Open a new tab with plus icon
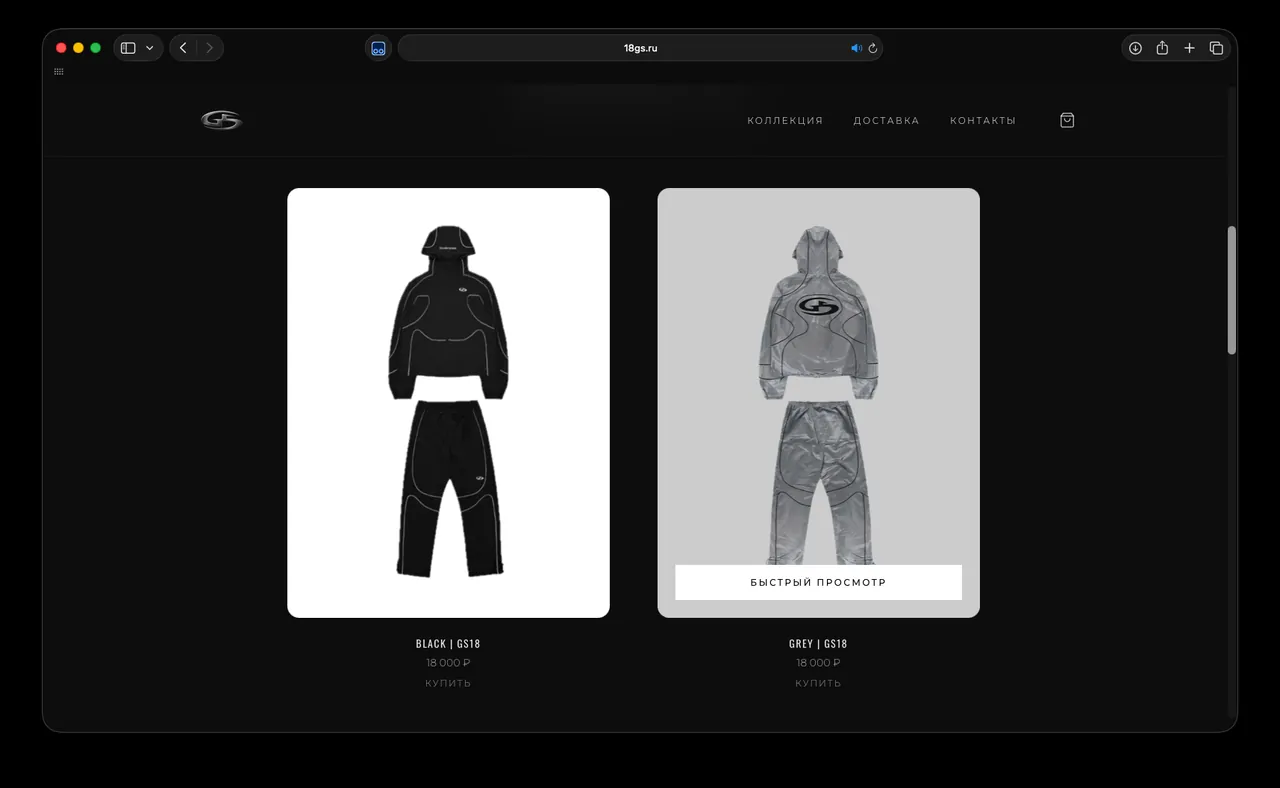Image resolution: width=1280 pixels, height=788 pixels. (x=1189, y=48)
